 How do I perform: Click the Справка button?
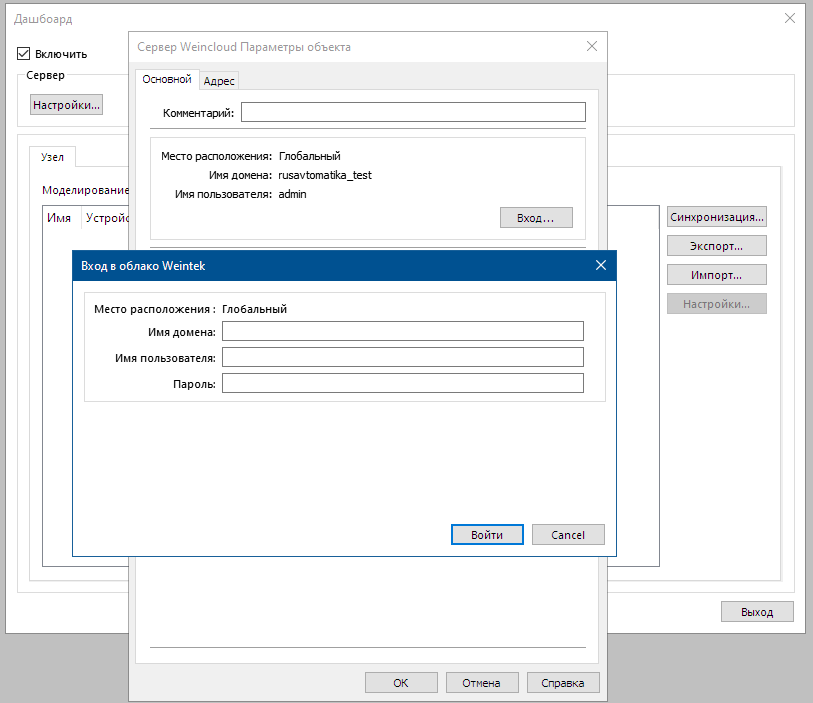pos(563,683)
